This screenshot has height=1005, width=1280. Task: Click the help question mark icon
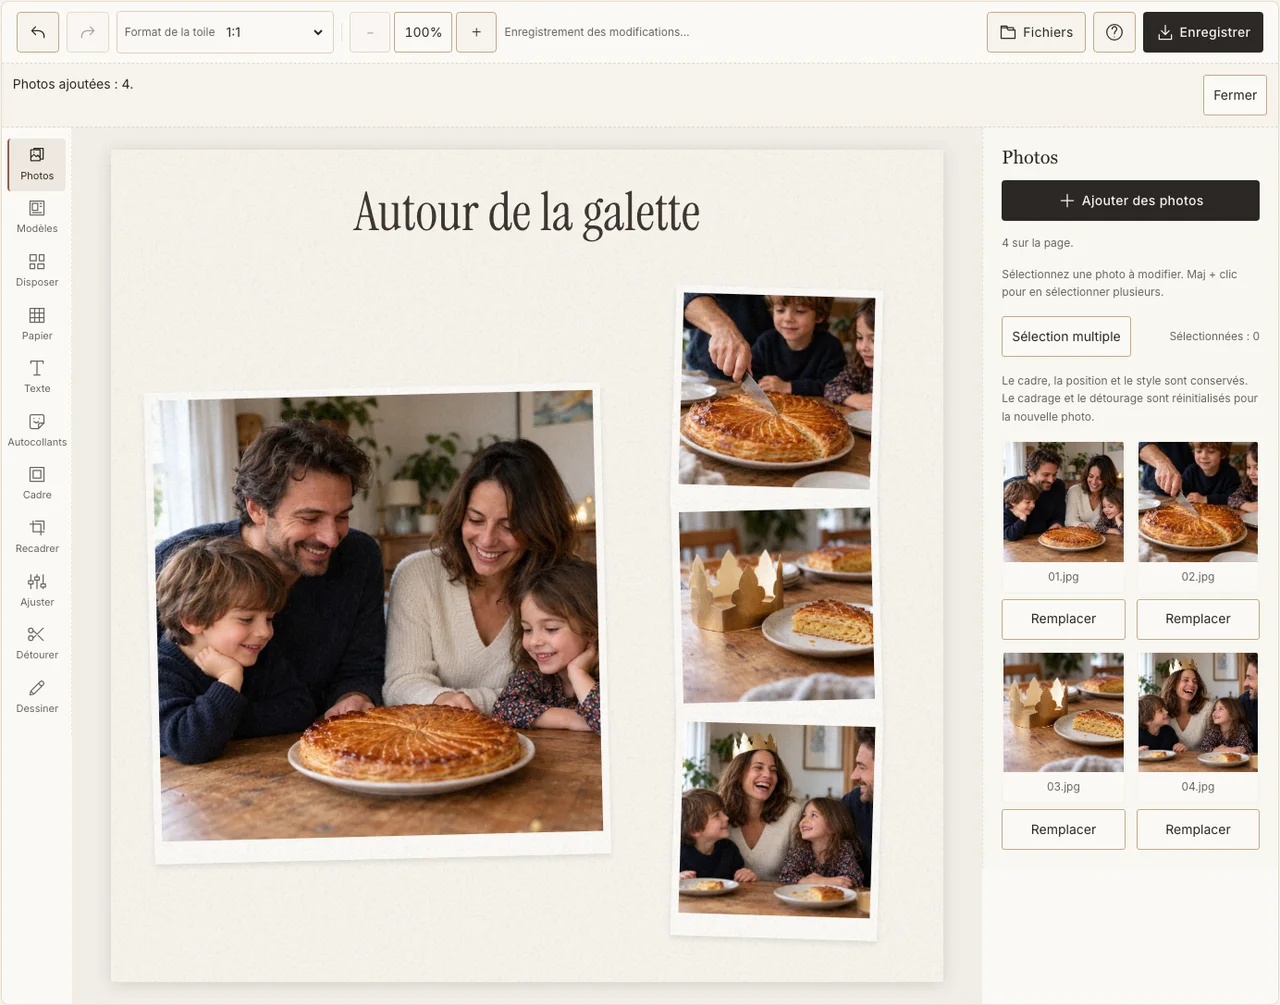(x=1114, y=32)
